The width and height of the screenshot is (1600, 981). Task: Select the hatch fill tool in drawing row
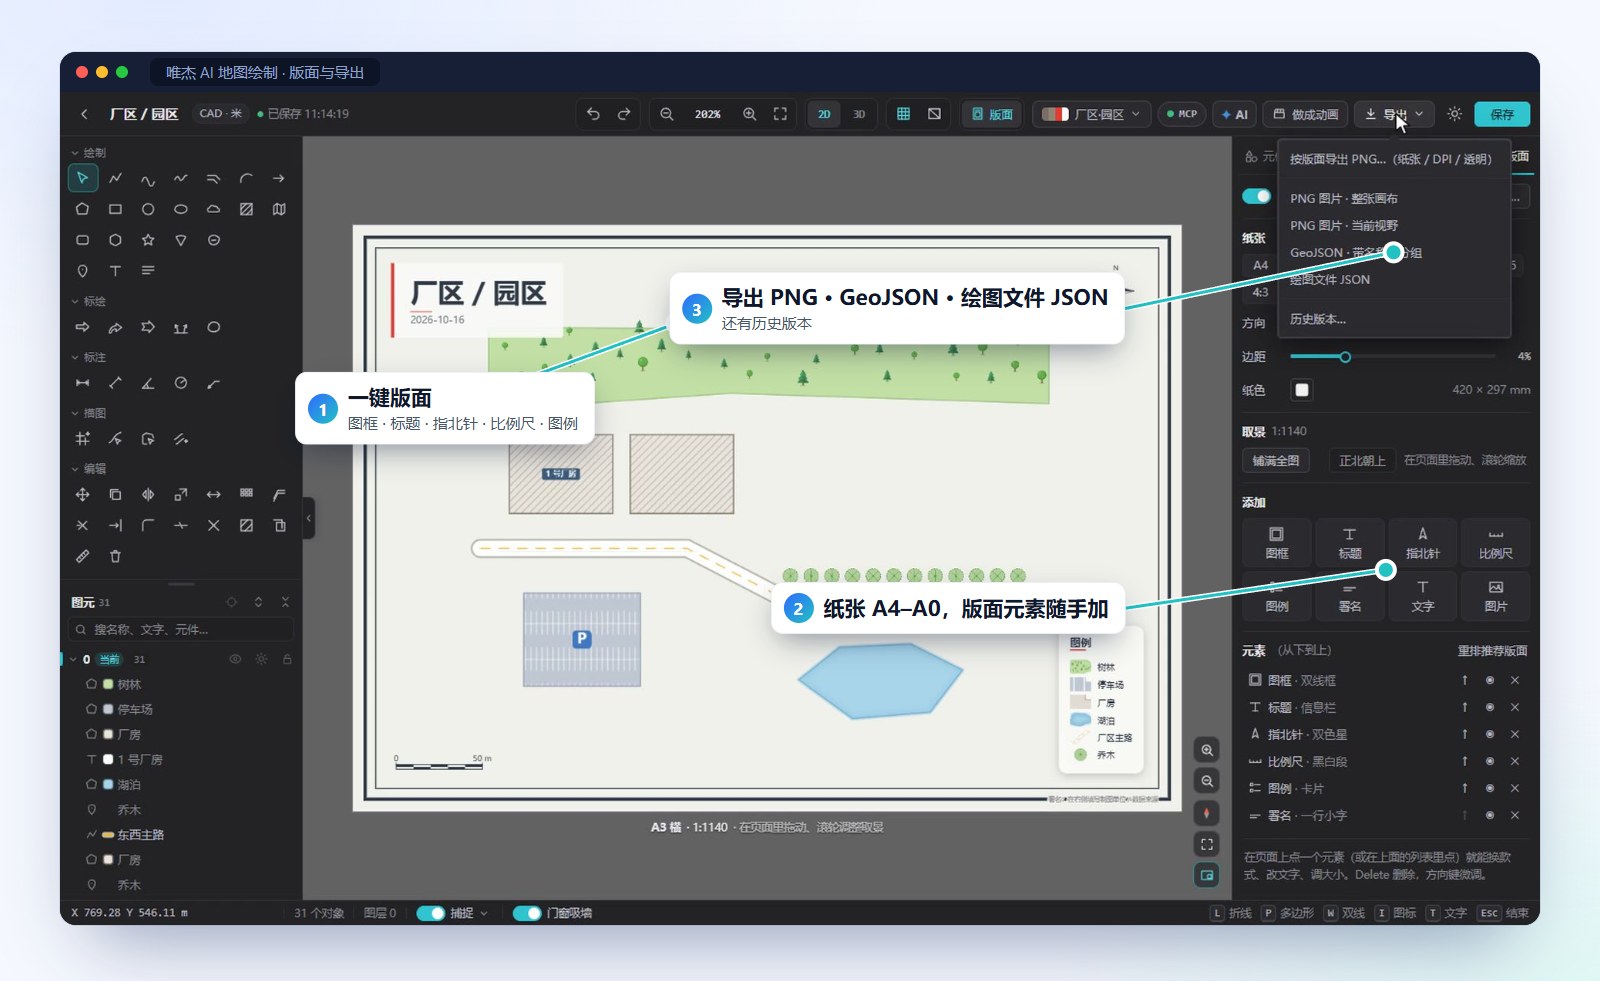pyautogui.click(x=246, y=209)
